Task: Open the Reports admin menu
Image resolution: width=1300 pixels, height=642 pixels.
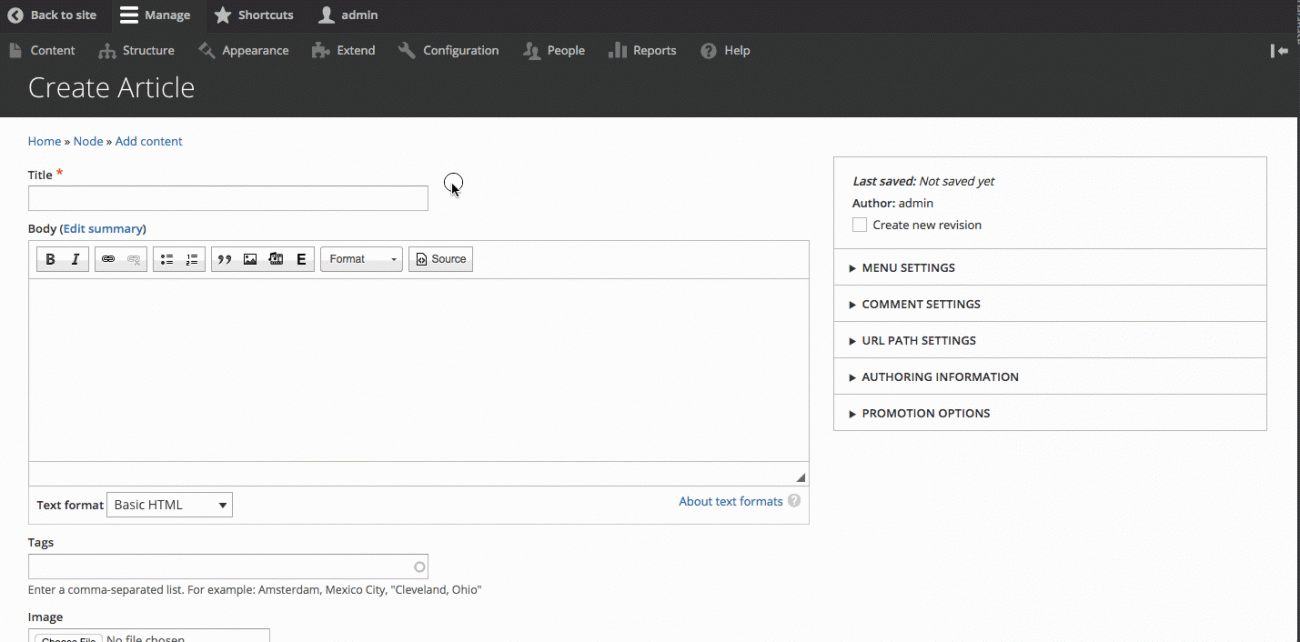Action: coord(643,50)
